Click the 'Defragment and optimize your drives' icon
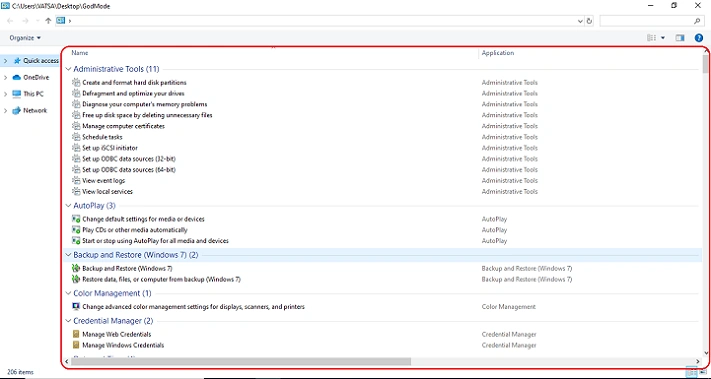 (76, 93)
